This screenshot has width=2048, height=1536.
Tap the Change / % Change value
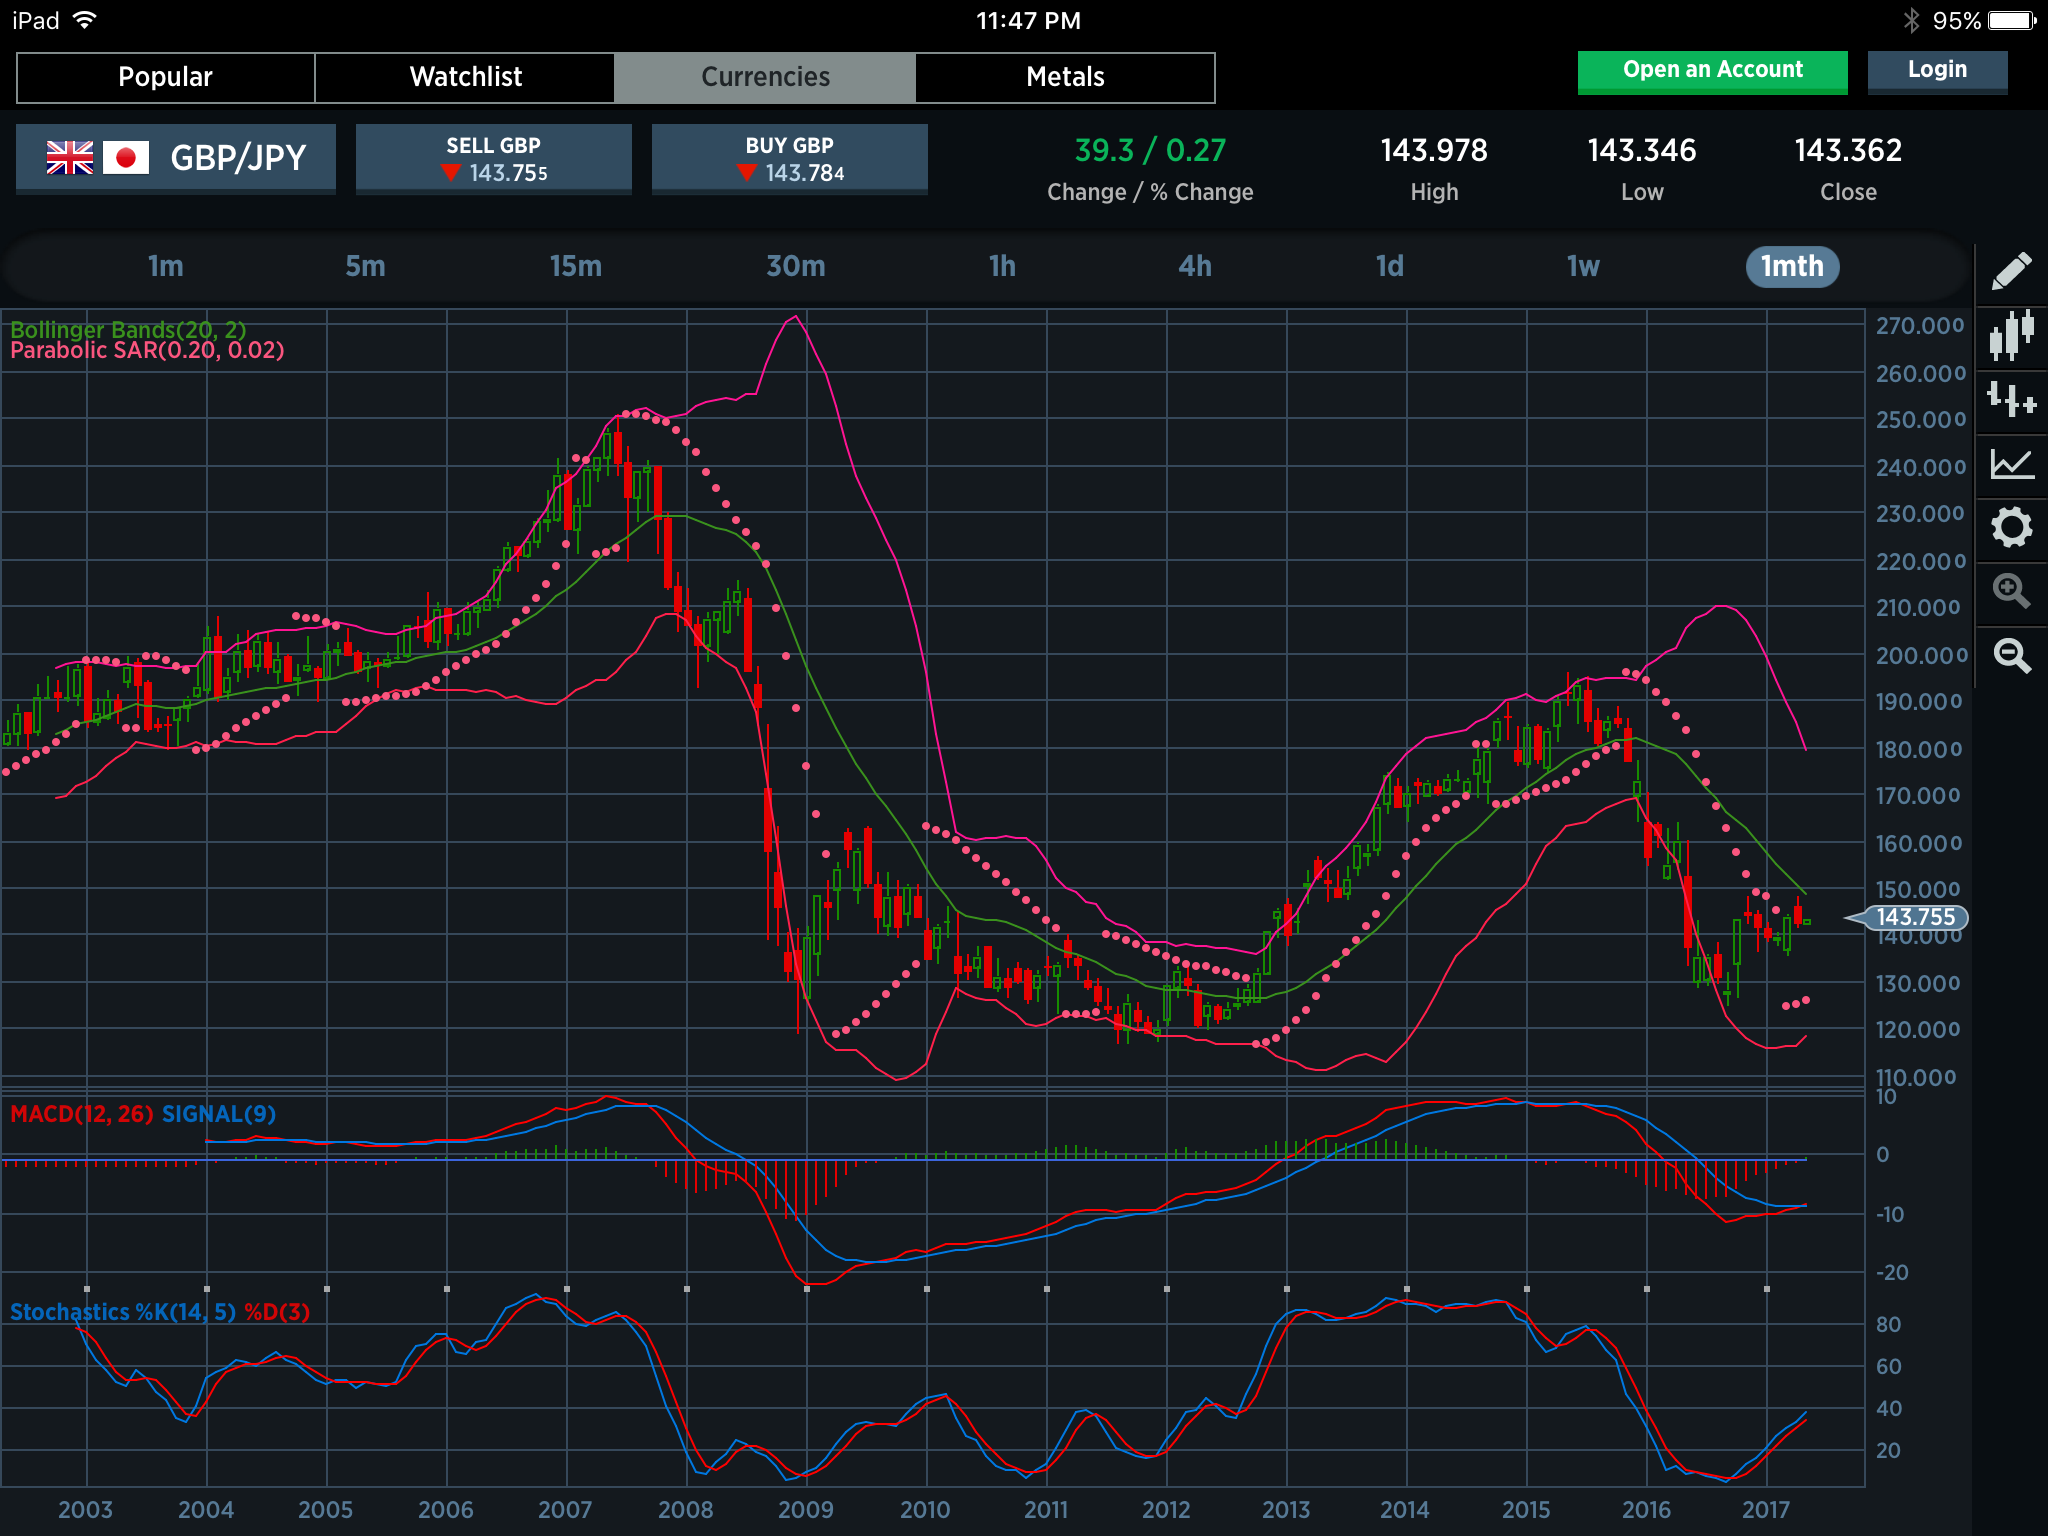(x=1150, y=151)
